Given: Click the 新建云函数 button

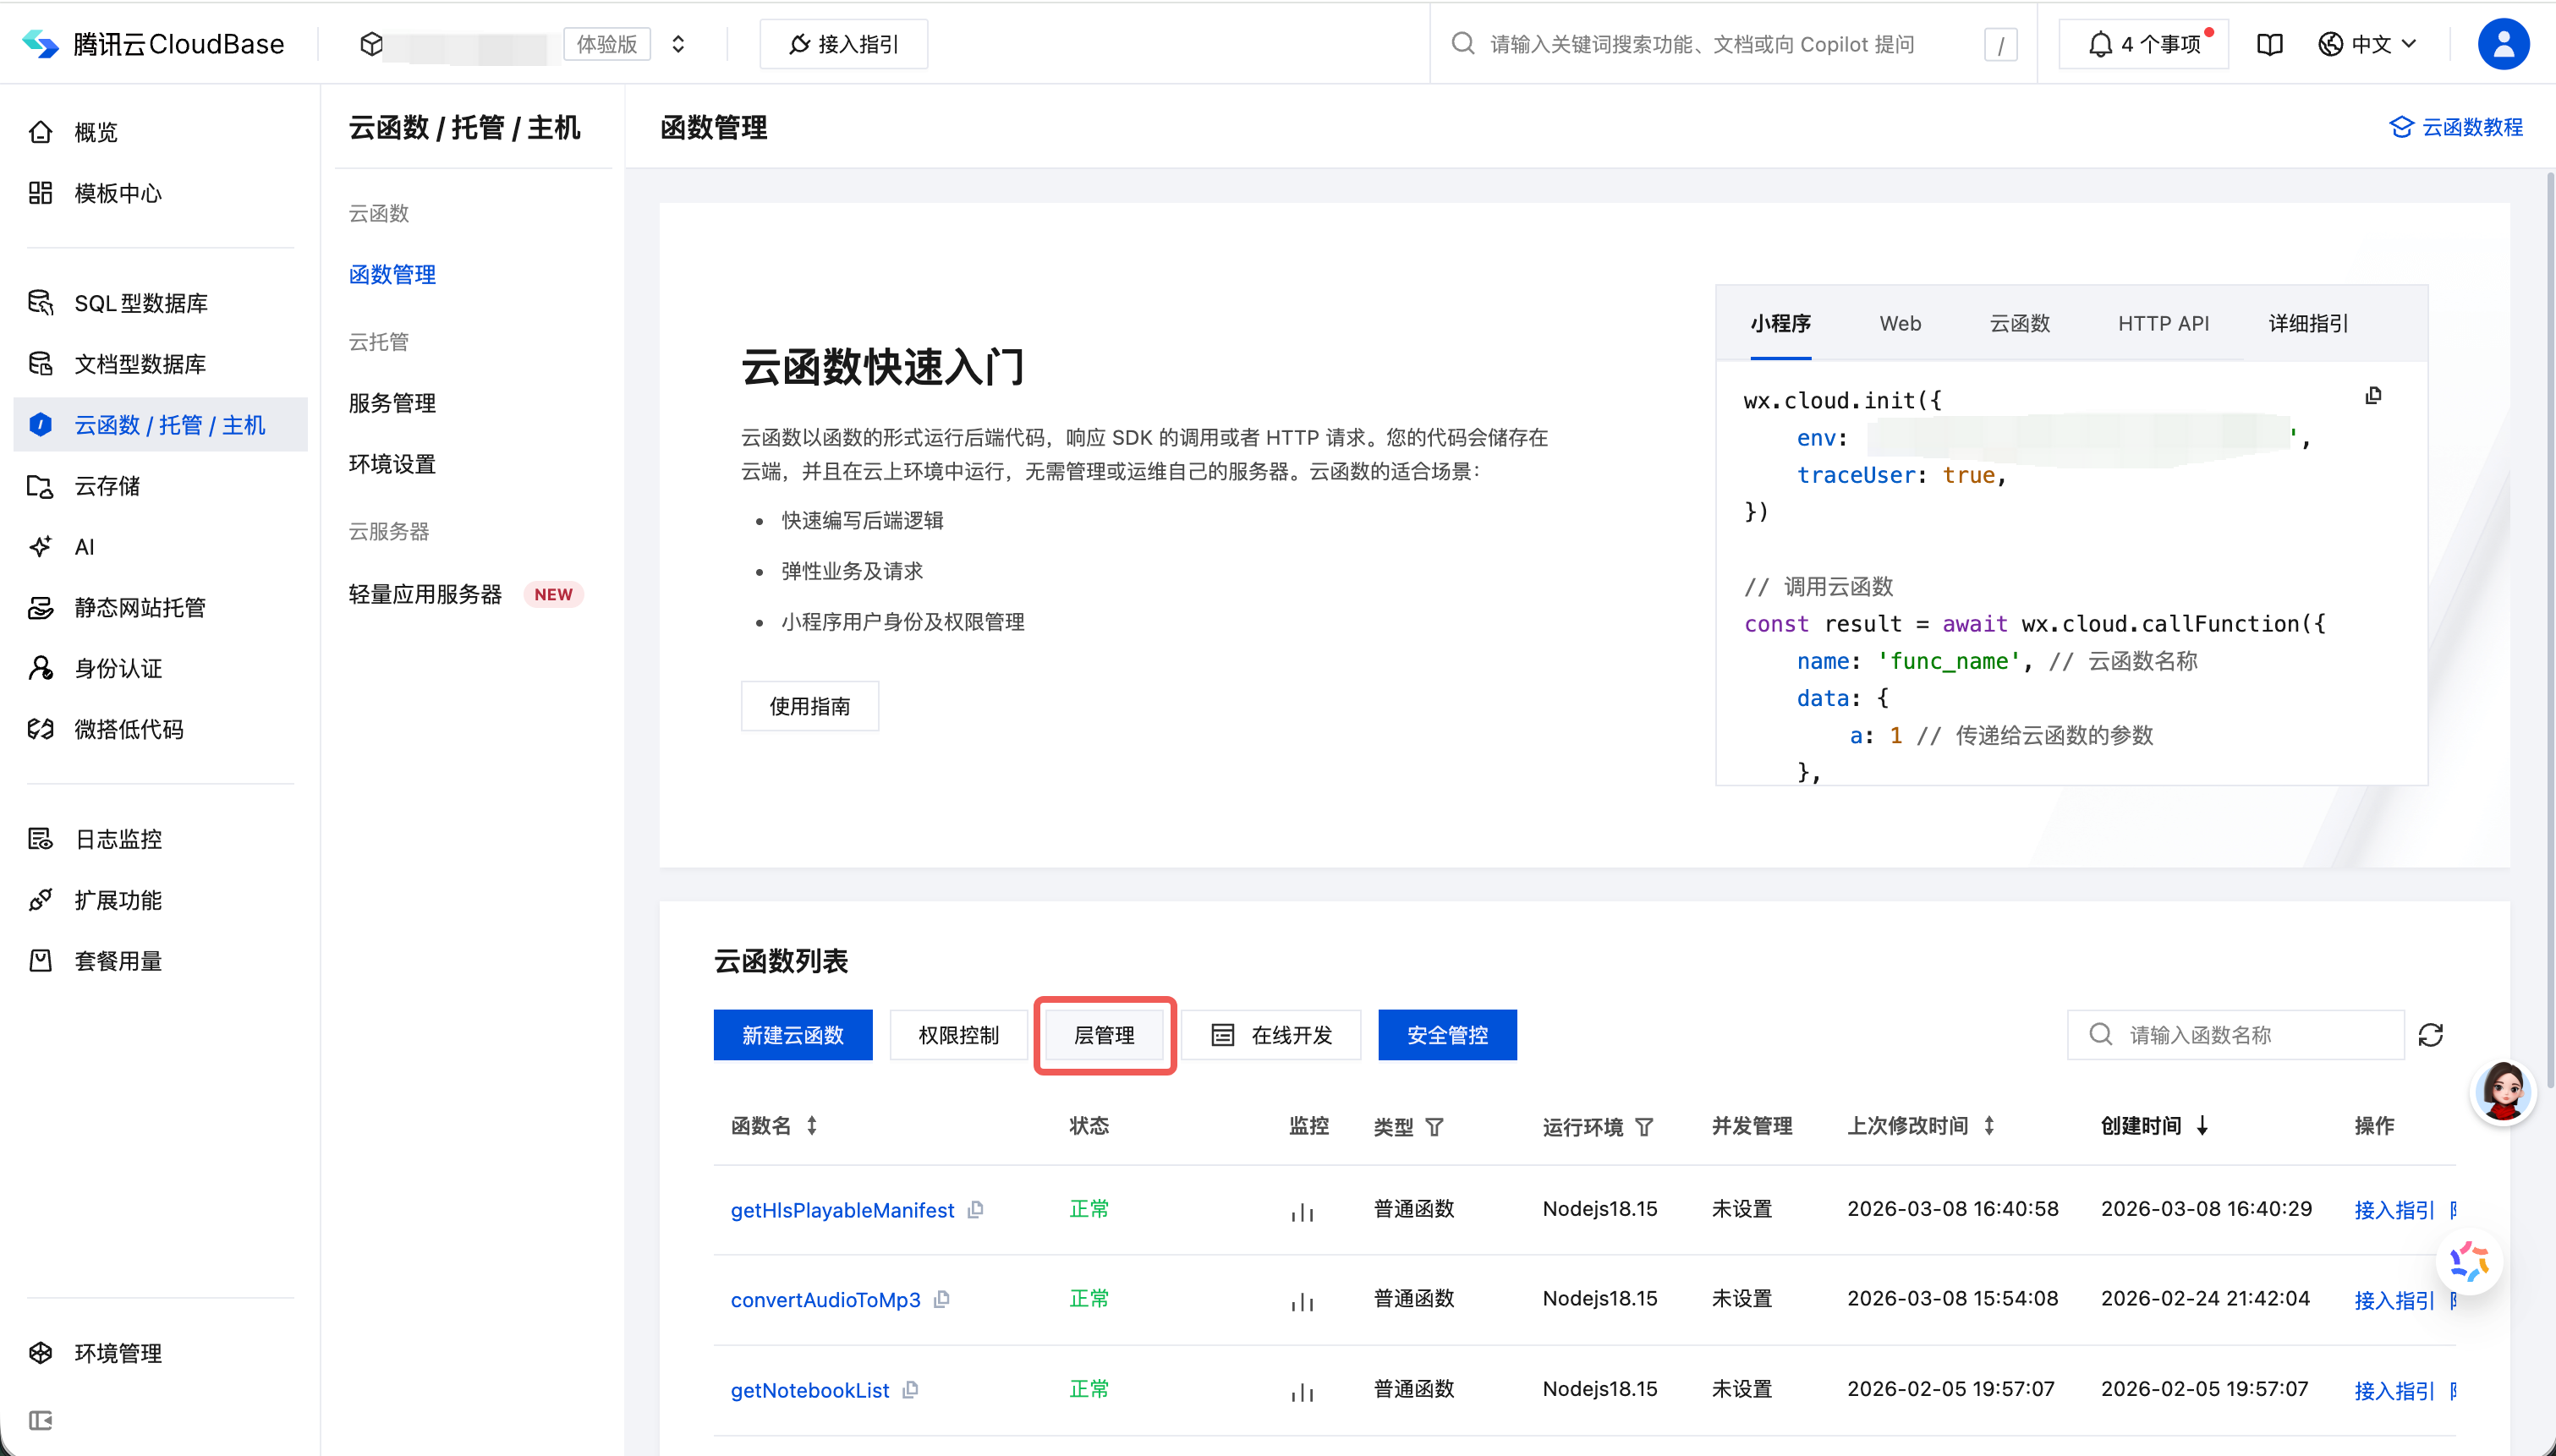Looking at the screenshot, I should 792,1035.
